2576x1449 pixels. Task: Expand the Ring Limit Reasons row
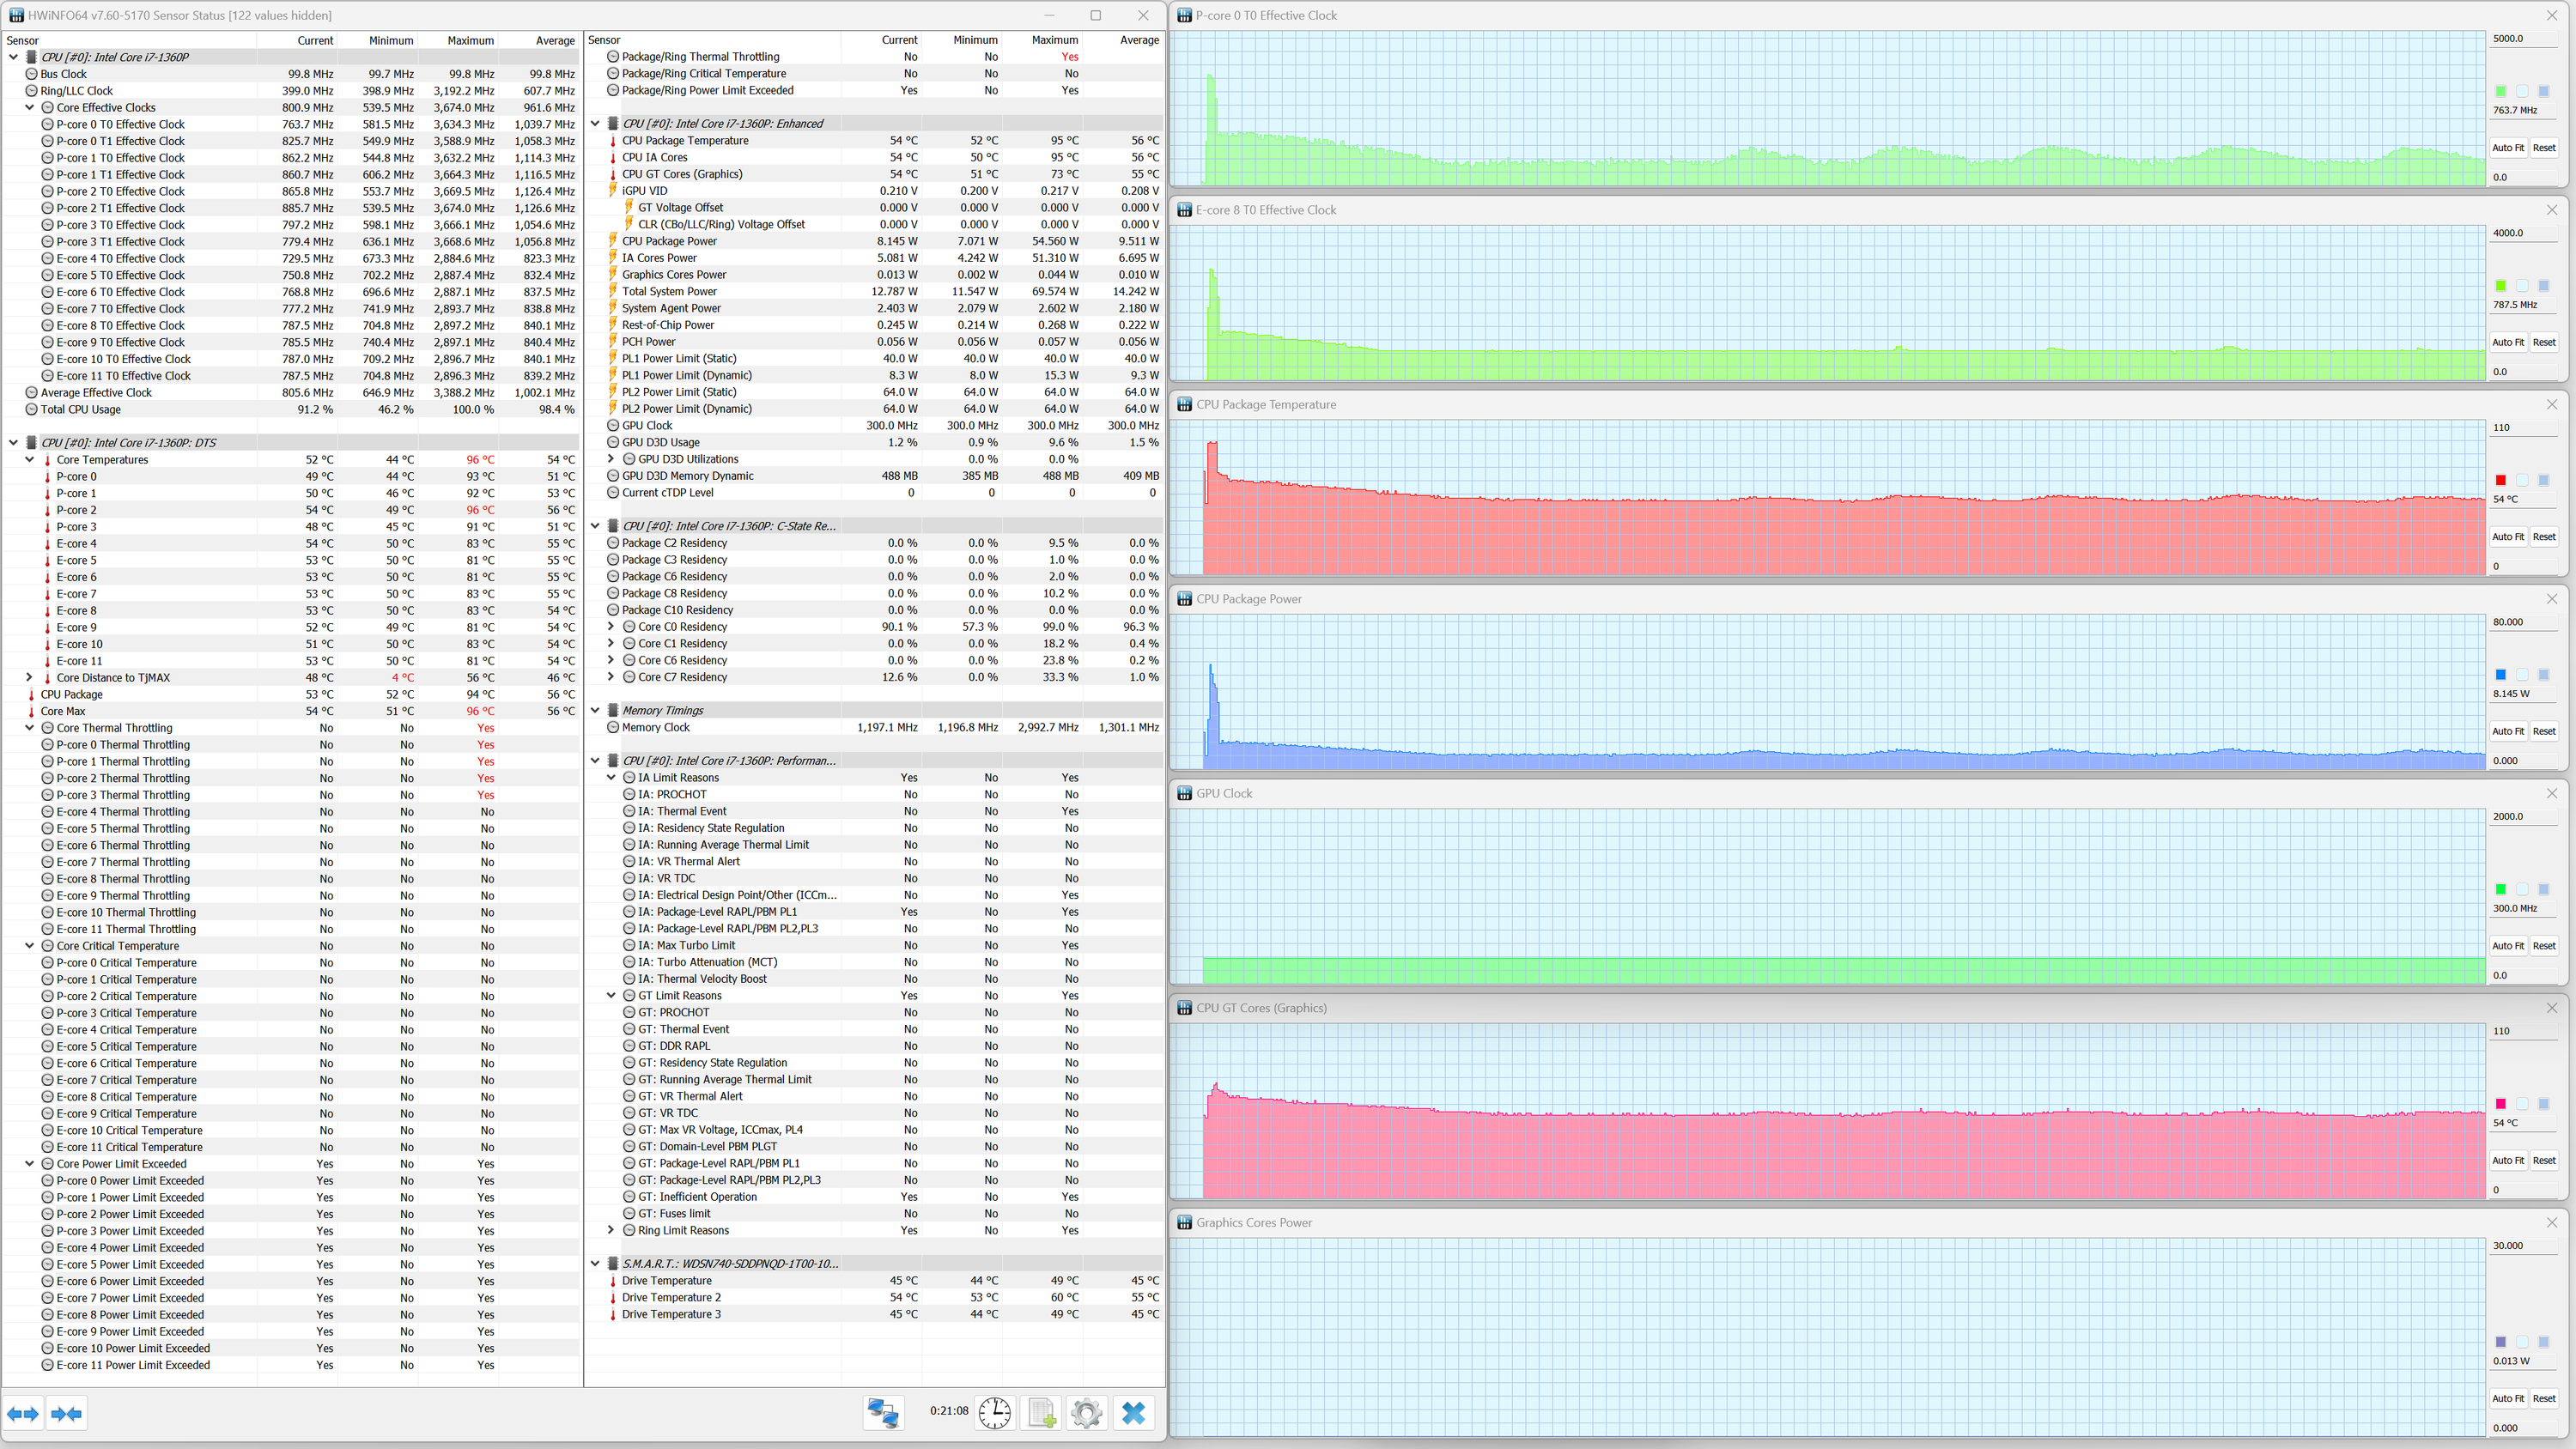click(611, 1230)
